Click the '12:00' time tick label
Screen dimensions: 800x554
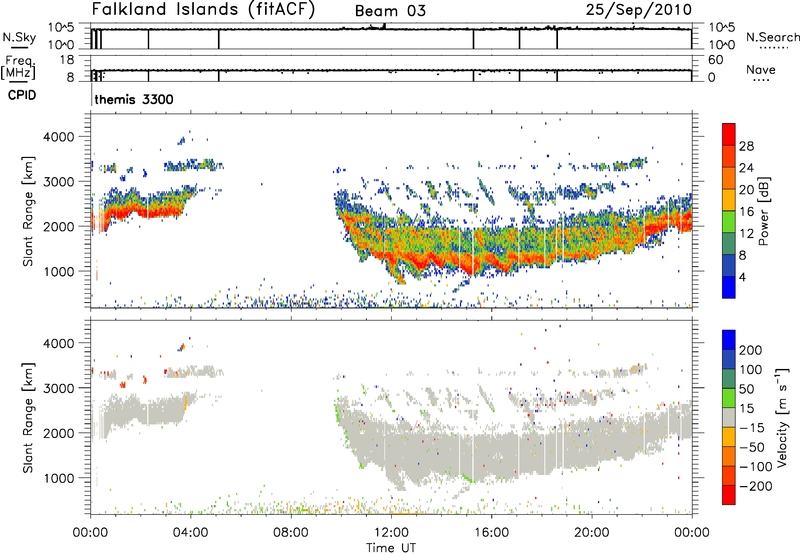point(391,533)
